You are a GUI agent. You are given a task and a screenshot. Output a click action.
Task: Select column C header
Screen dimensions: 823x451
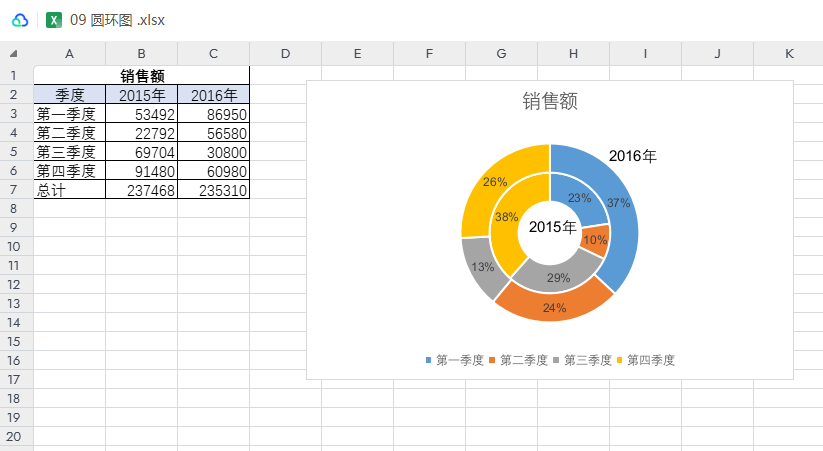pyautogui.click(x=213, y=54)
